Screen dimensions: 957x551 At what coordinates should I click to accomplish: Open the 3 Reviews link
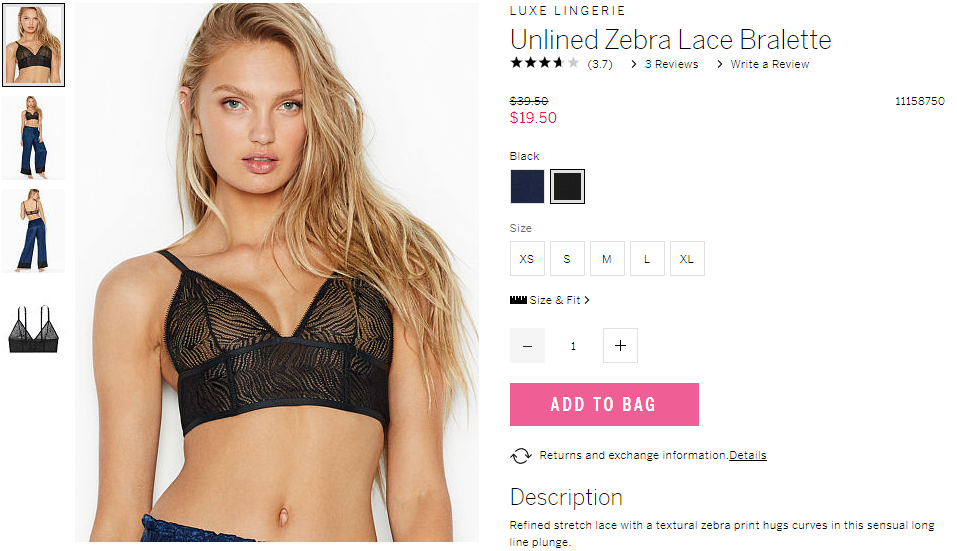click(x=671, y=64)
